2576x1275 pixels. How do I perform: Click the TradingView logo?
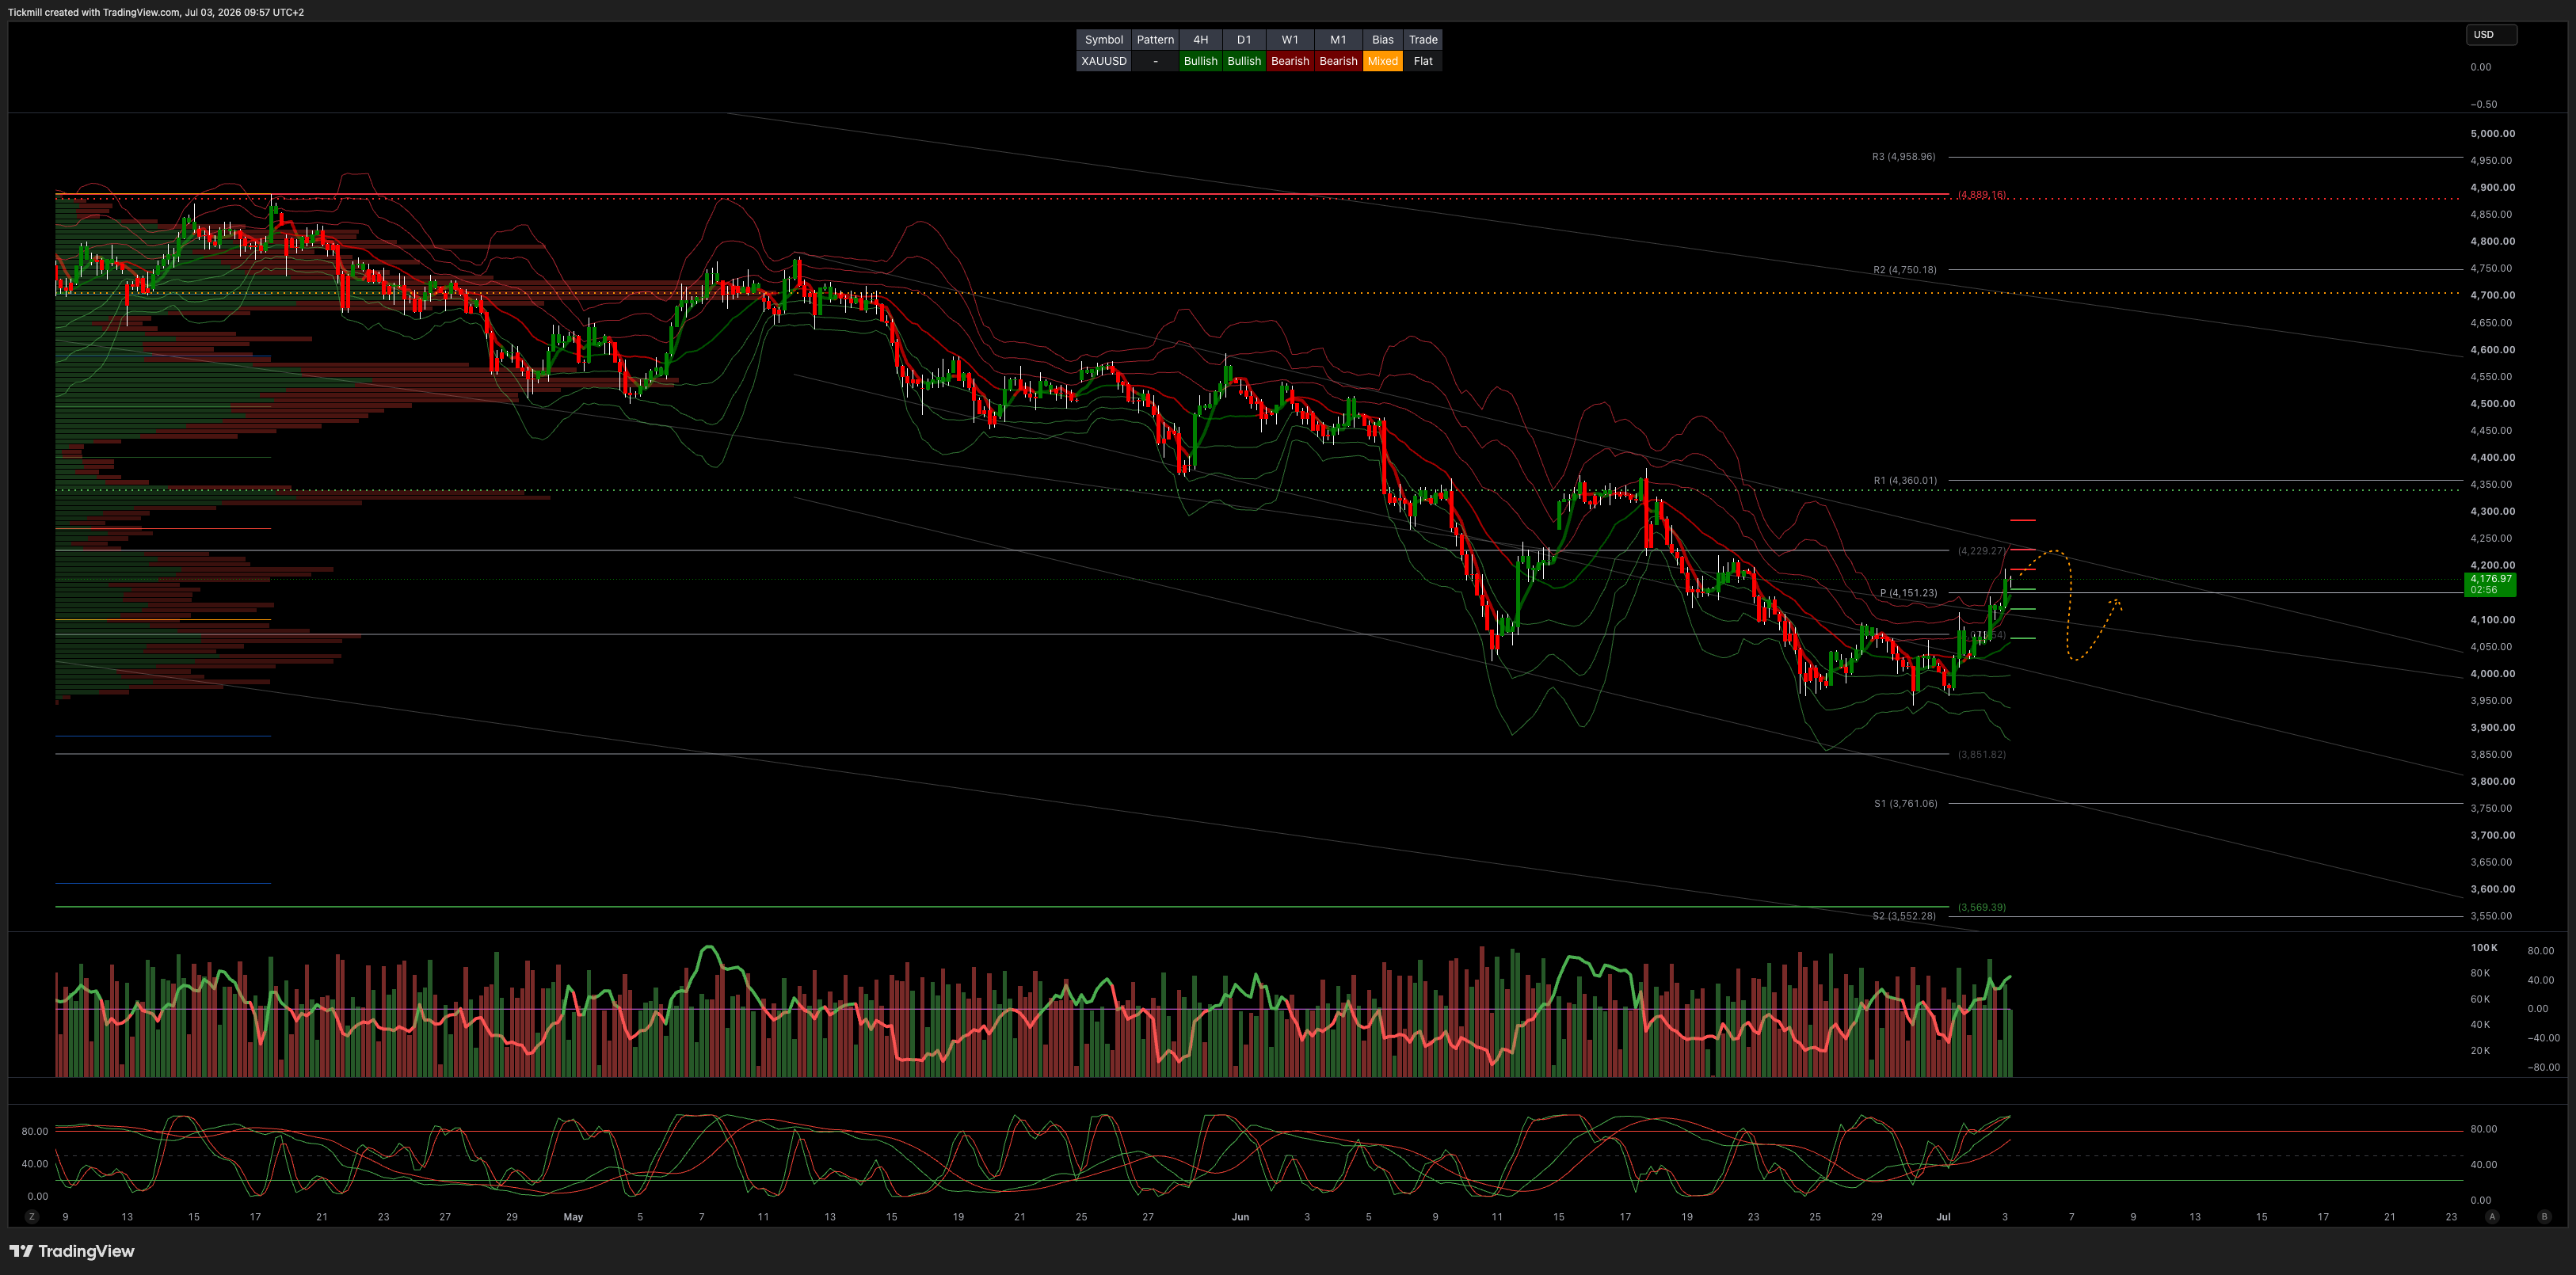(71, 1251)
